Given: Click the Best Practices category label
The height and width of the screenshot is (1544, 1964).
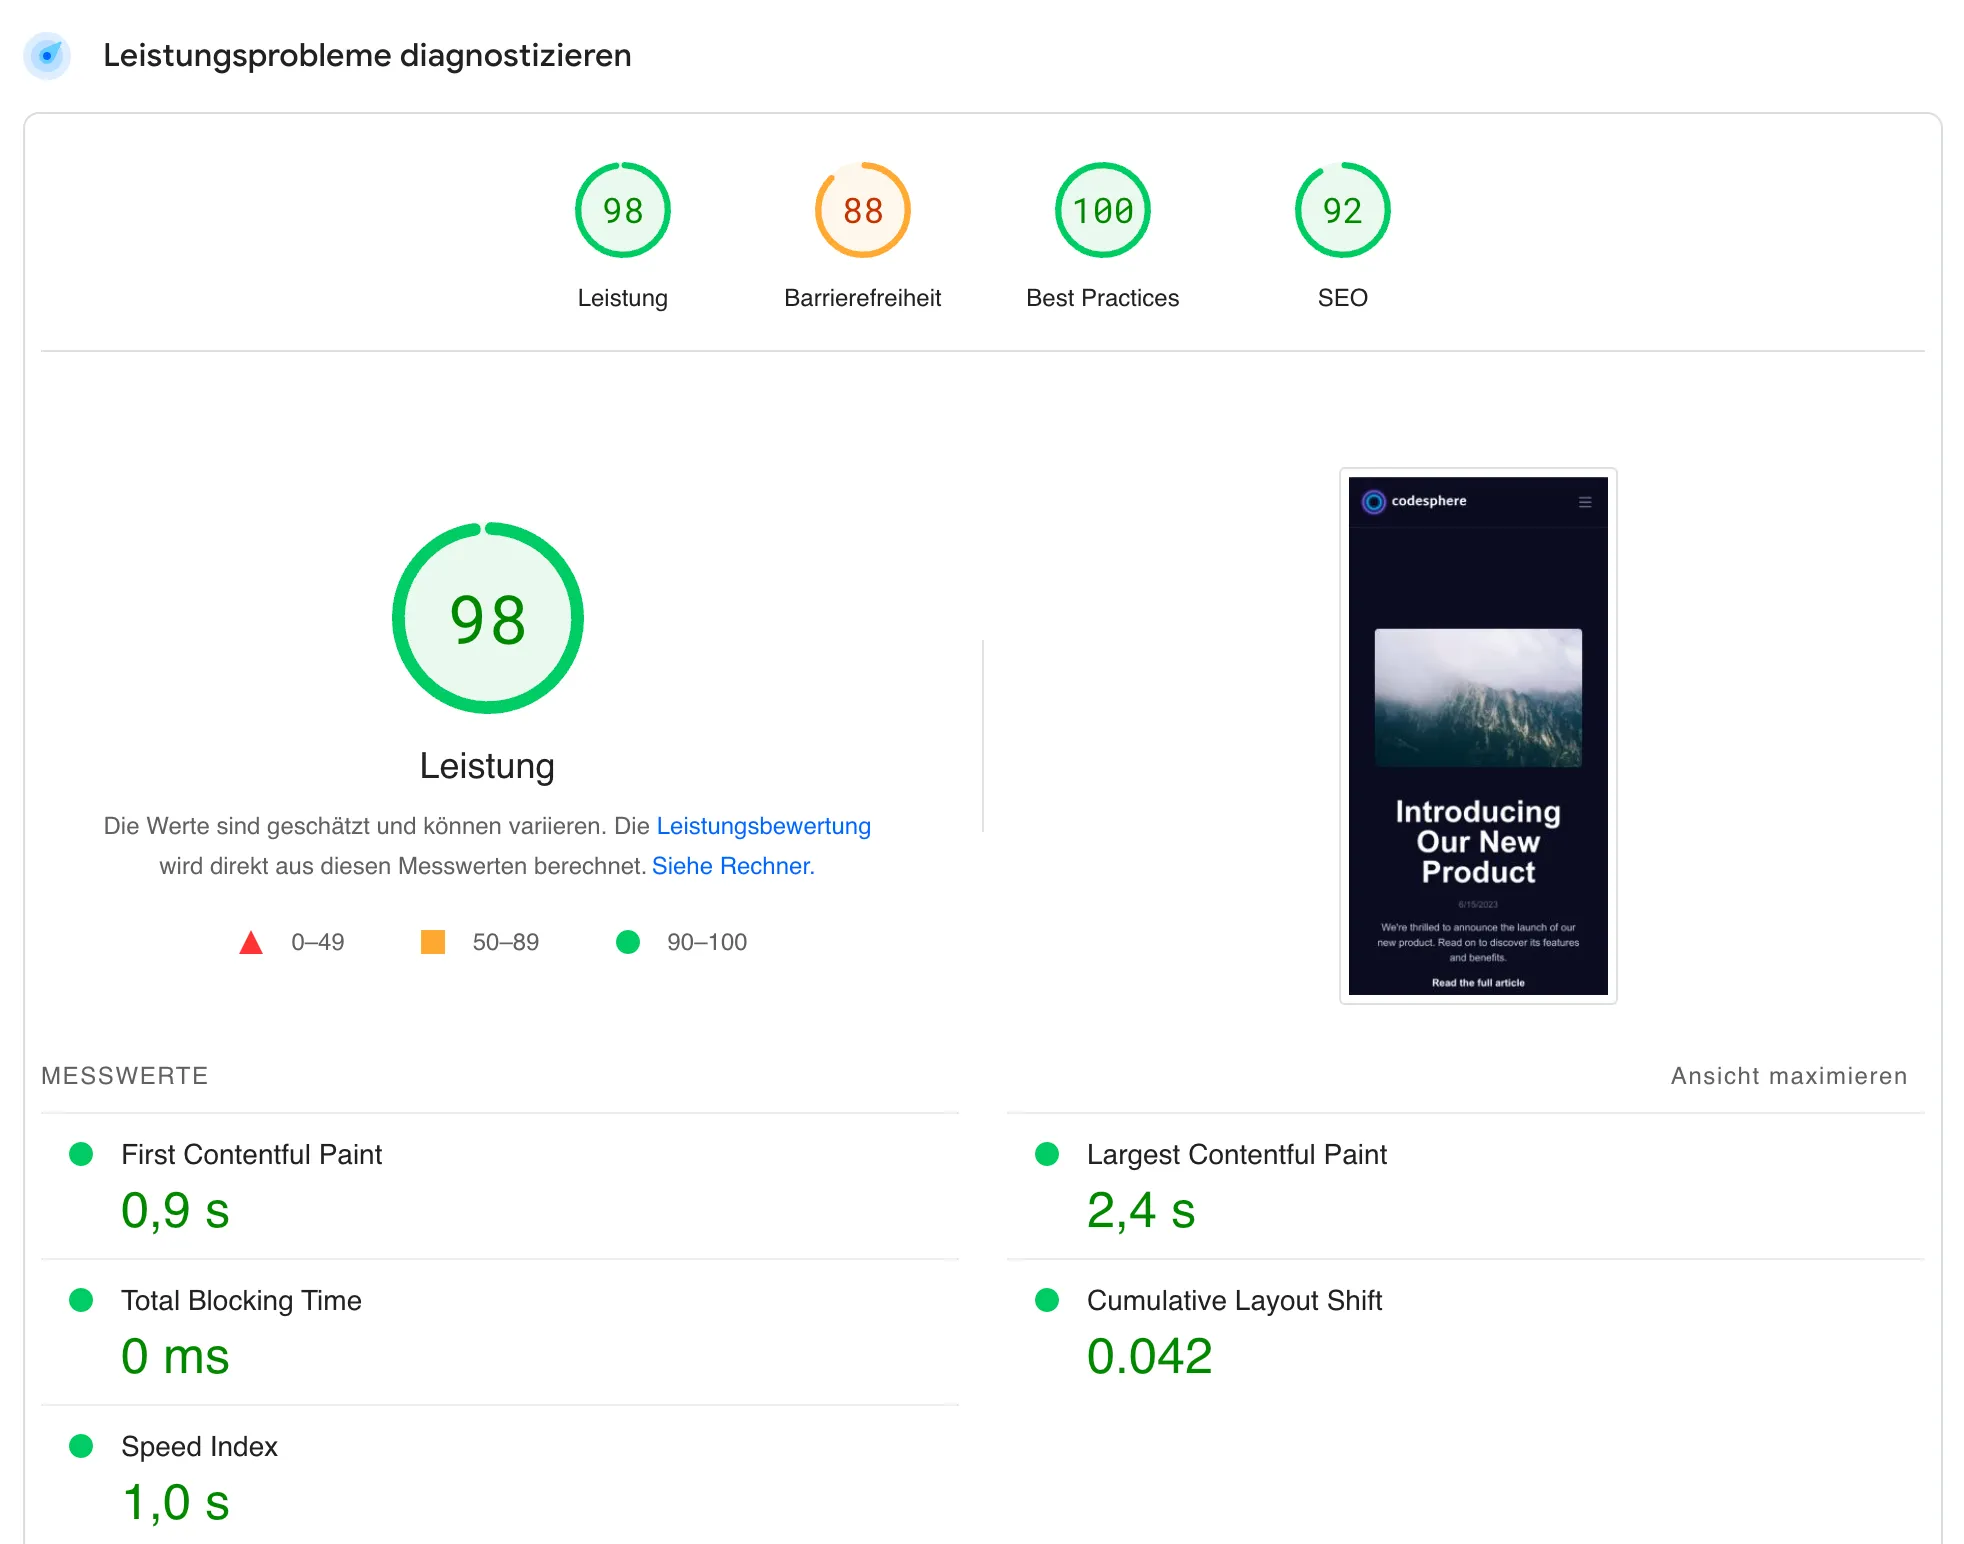Looking at the screenshot, I should [1102, 298].
